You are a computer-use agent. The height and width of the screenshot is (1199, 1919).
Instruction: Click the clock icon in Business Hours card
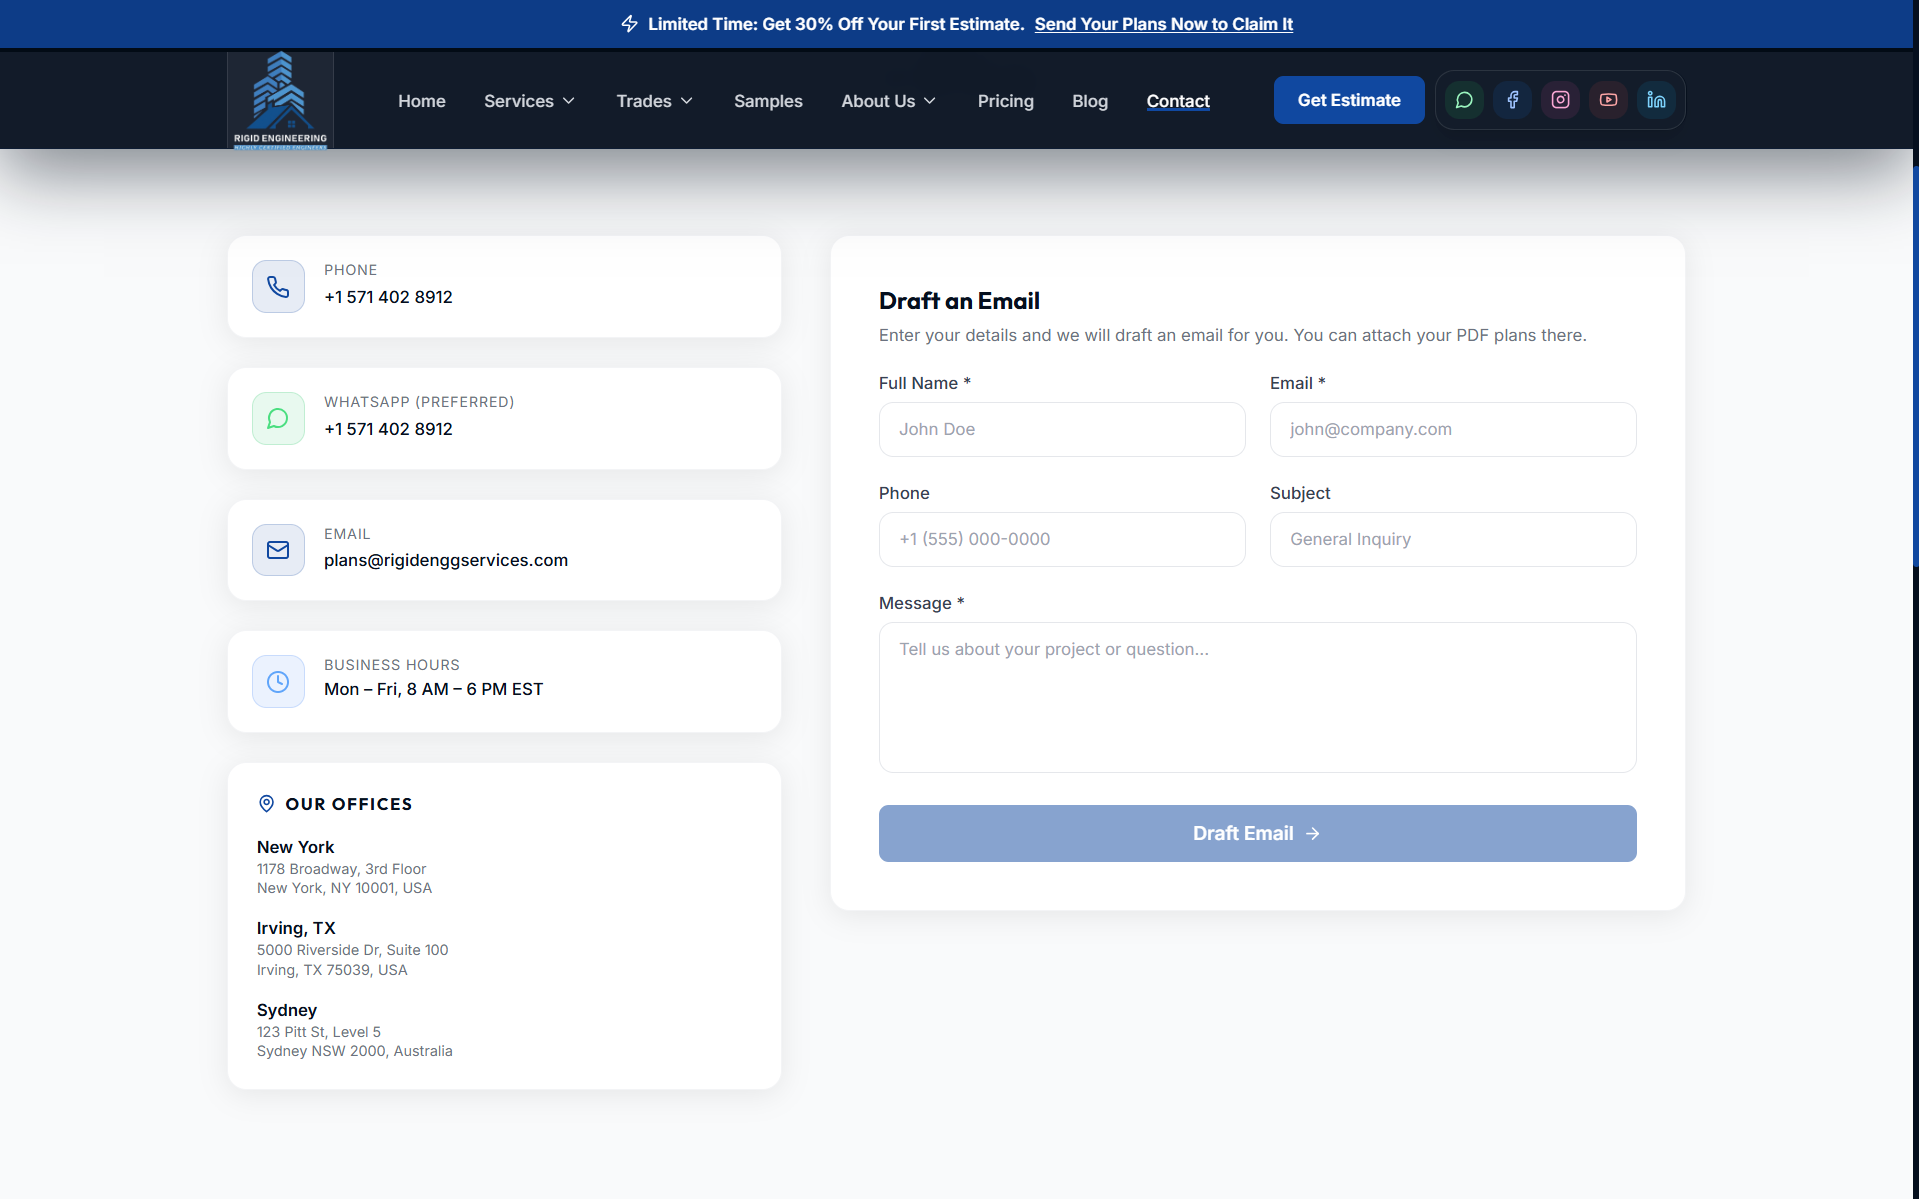pyautogui.click(x=278, y=681)
